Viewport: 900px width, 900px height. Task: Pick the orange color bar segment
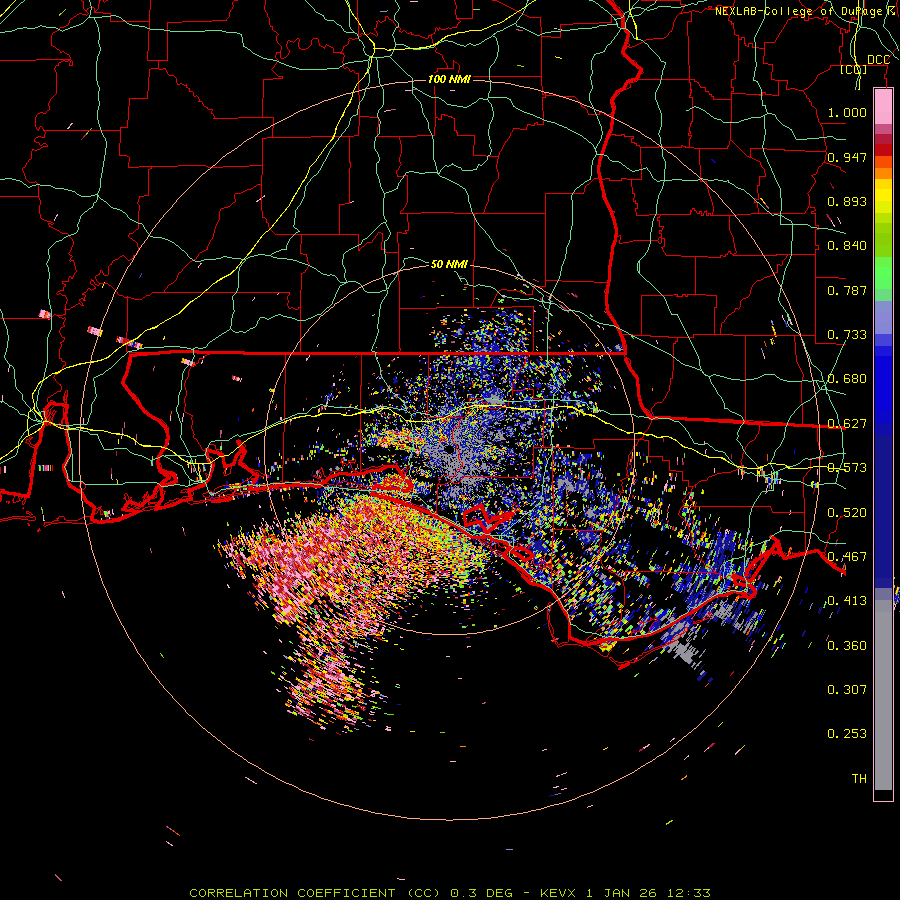coord(883,173)
